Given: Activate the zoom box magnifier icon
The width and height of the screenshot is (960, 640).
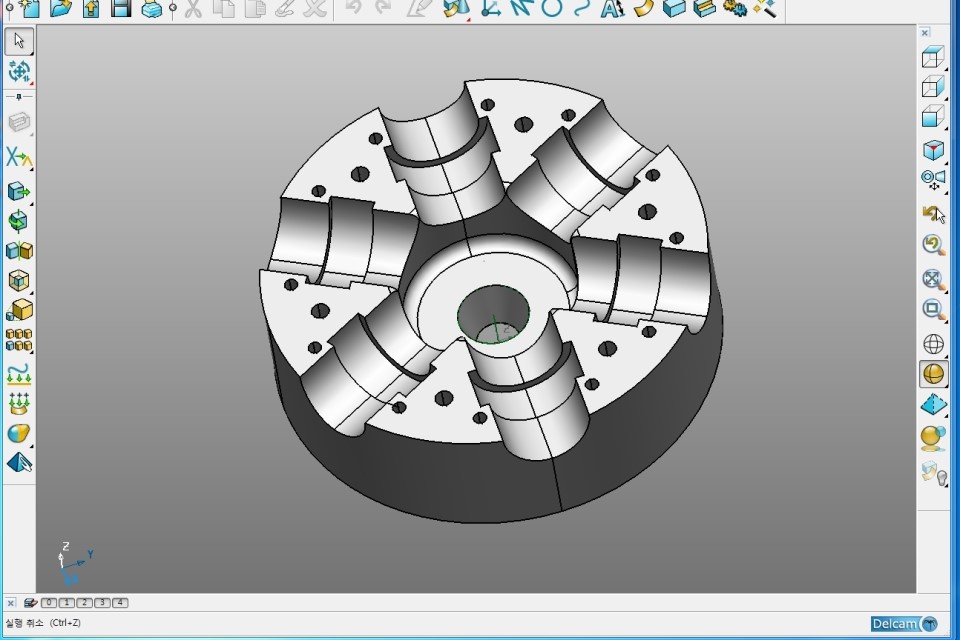Looking at the screenshot, I should (x=933, y=309).
